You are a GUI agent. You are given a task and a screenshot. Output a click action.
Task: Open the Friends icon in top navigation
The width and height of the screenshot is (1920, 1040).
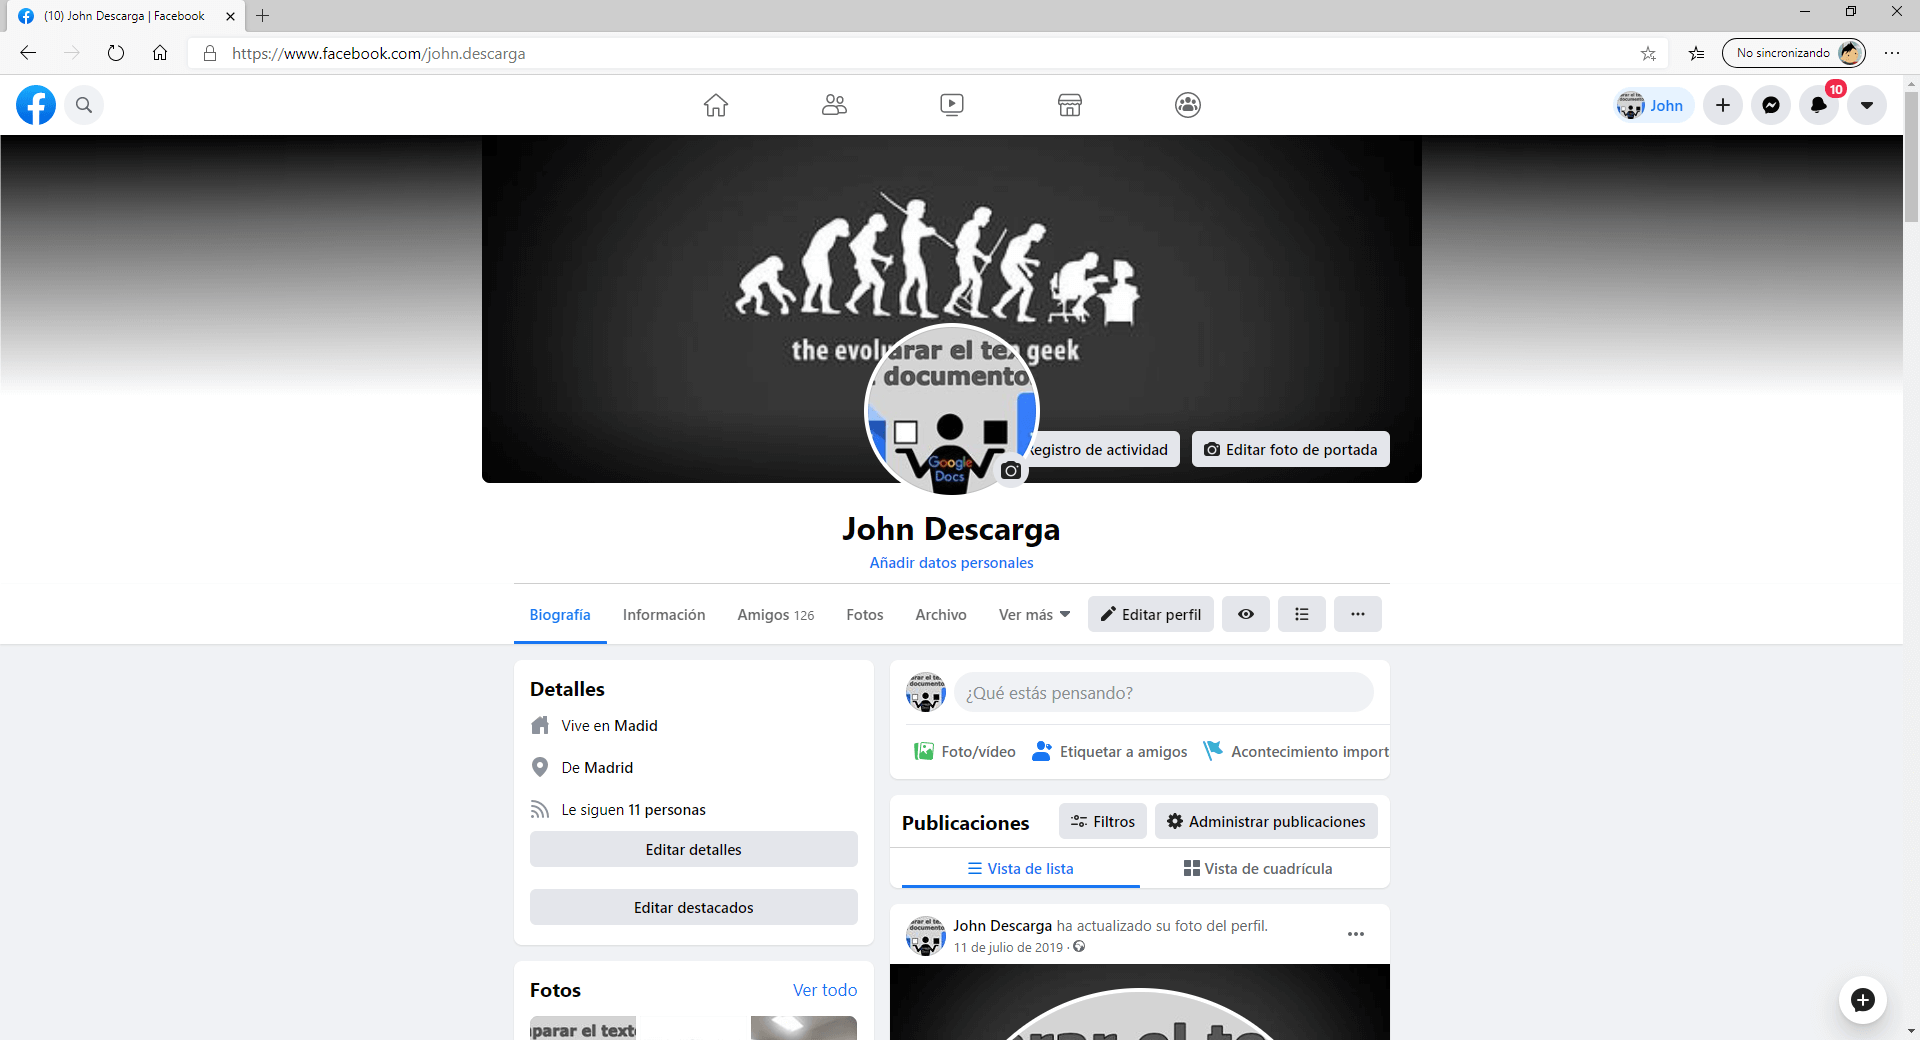834,105
